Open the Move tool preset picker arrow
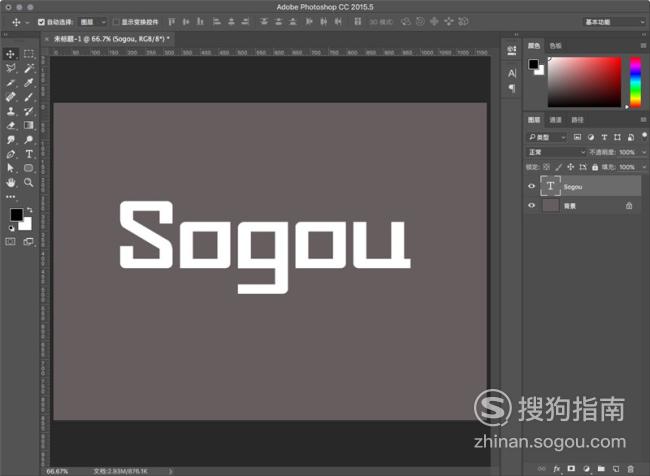Viewport: 650px width, 476px height. pyautogui.click(x=27, y=22)
